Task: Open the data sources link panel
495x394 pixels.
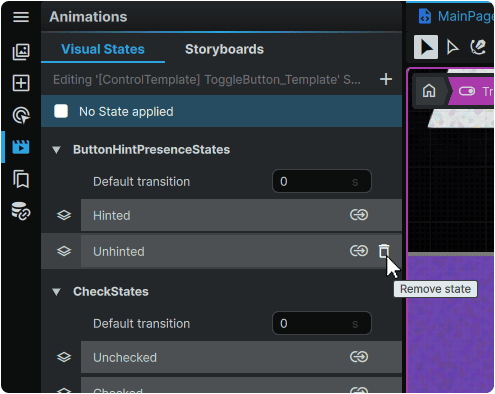Action: [21, 211]
